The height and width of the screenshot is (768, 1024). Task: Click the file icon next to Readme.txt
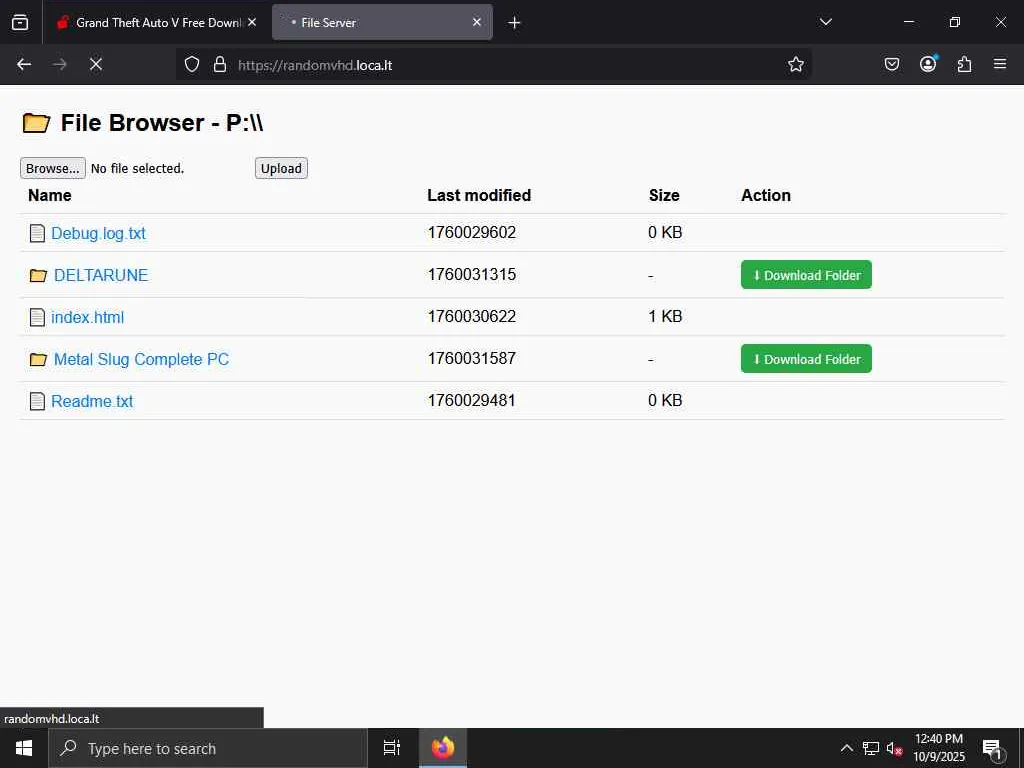(37, 401)
